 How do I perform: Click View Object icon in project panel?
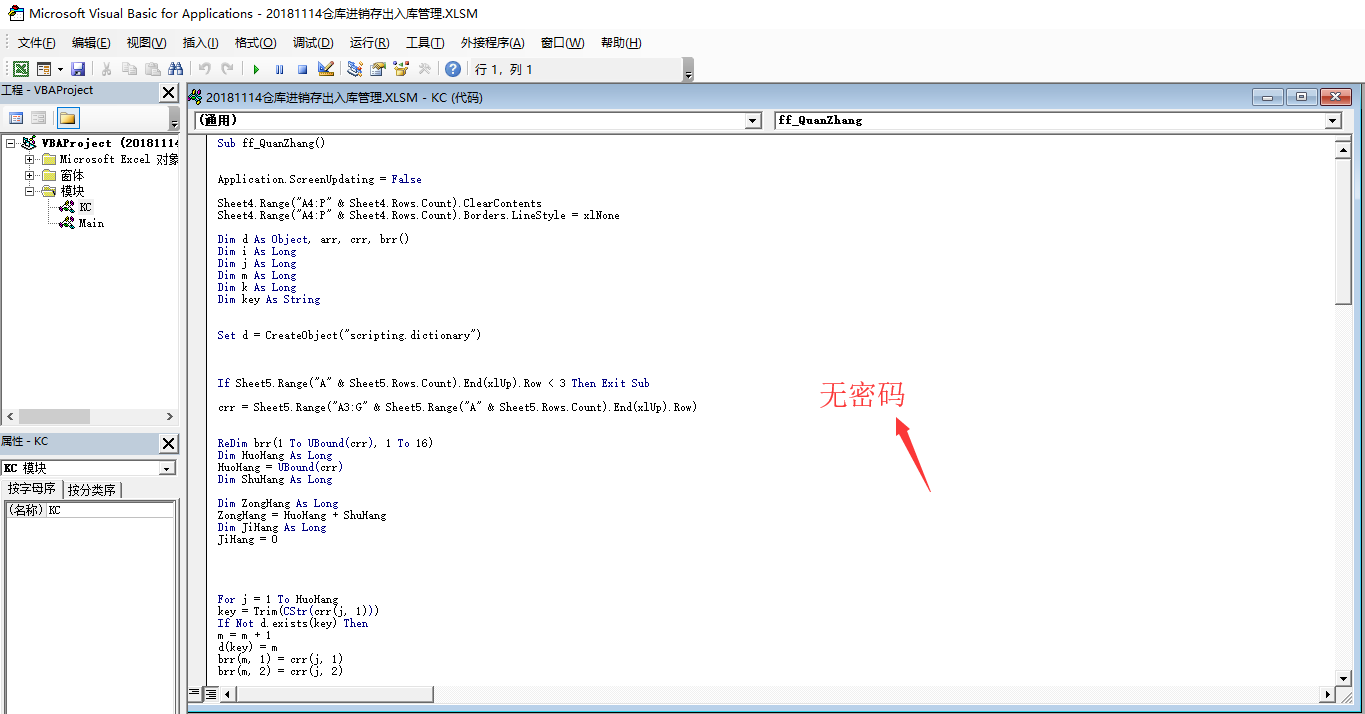38,118
